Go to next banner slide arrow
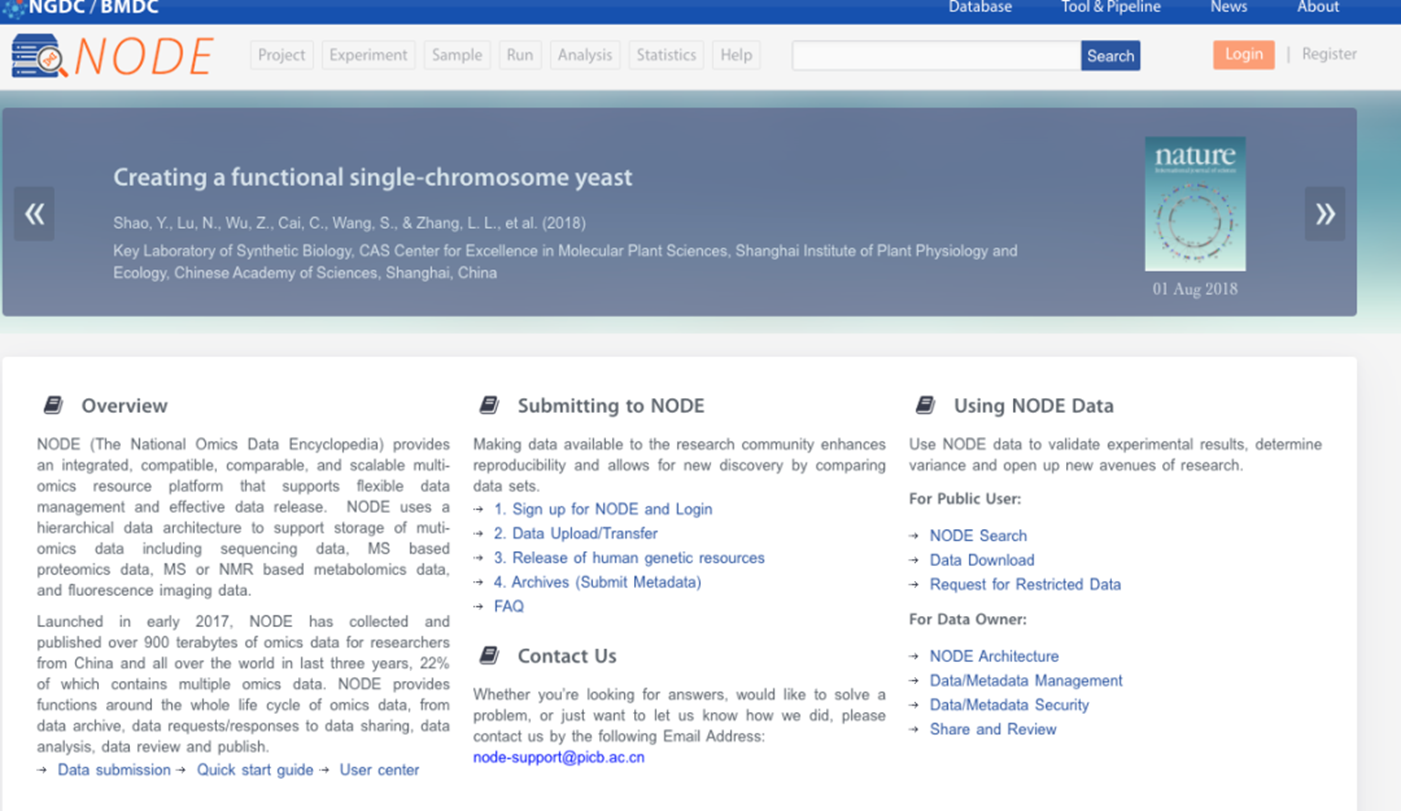 point(1325,213)
